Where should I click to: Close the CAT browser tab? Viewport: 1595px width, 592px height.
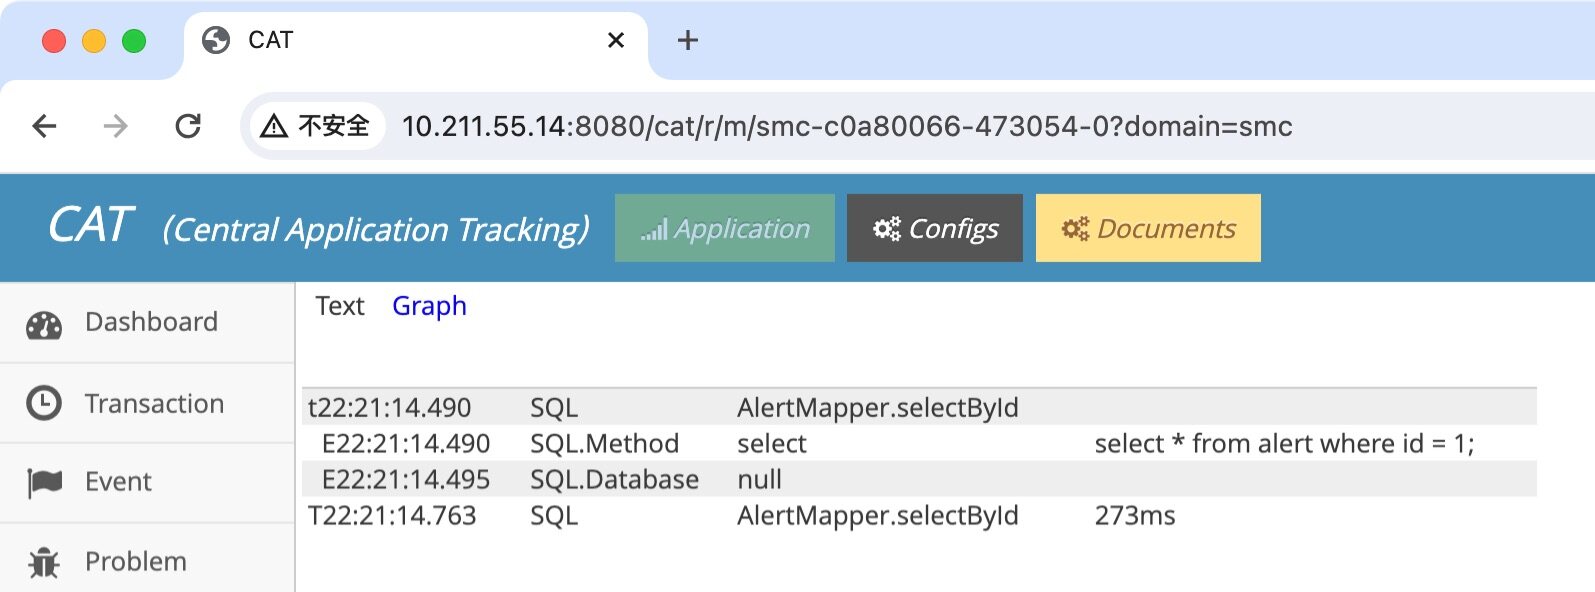(616, 40)
